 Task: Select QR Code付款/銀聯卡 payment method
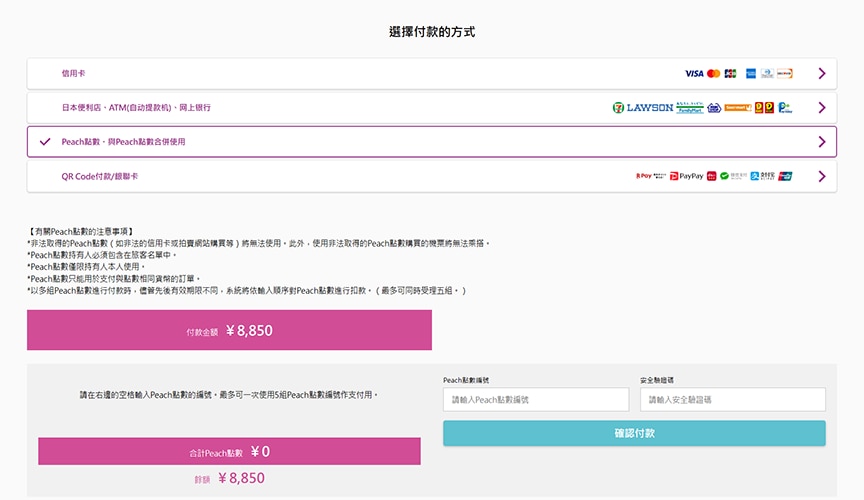point(432,176)
